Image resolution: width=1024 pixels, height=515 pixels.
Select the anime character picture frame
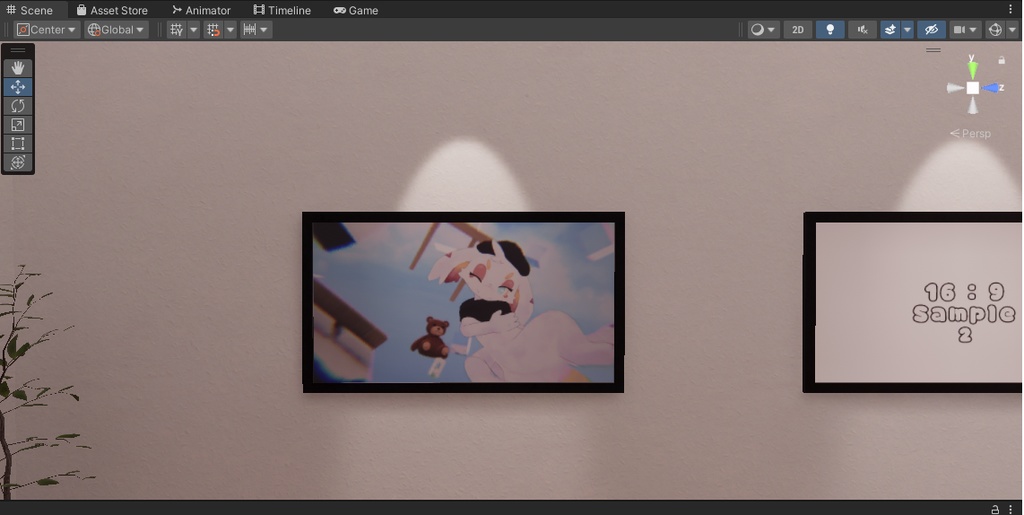coord(464,302)
